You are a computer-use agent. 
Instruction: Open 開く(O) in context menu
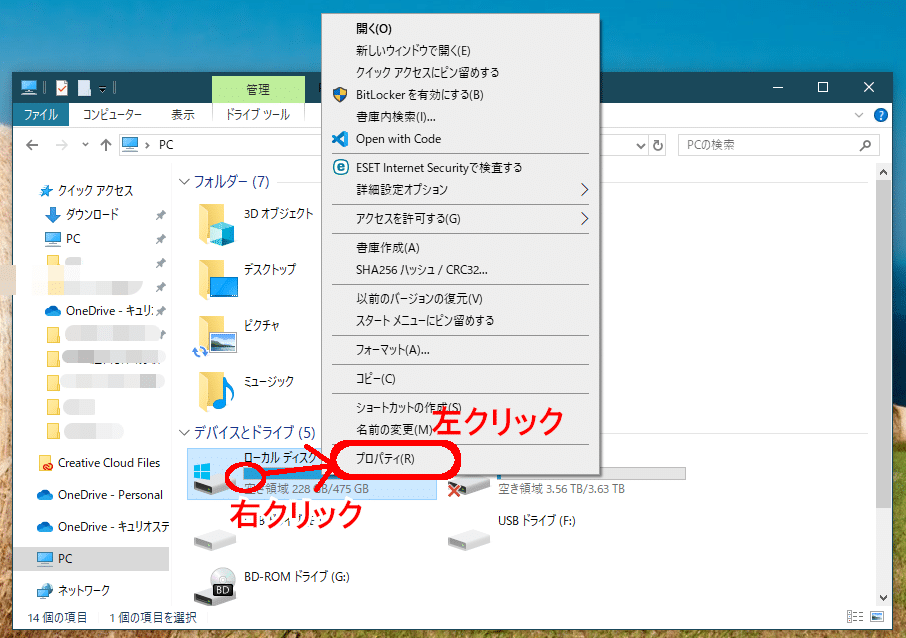[373, 28]
